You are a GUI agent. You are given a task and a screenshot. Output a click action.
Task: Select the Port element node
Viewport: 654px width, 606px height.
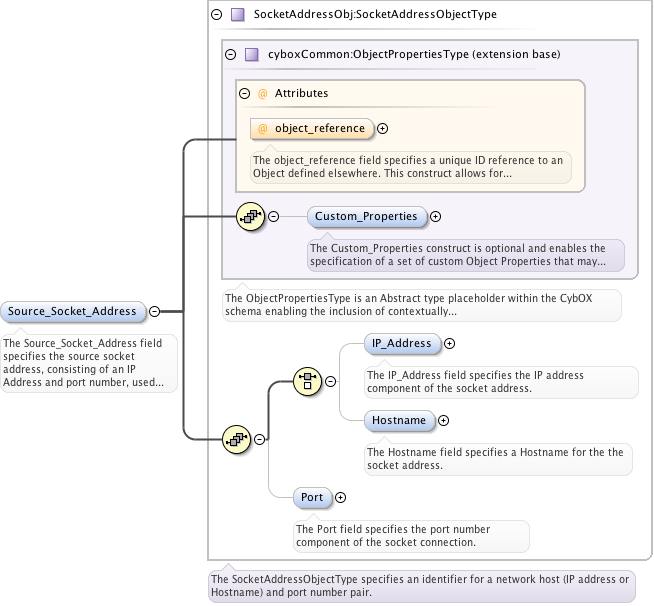tap(311, 497)
